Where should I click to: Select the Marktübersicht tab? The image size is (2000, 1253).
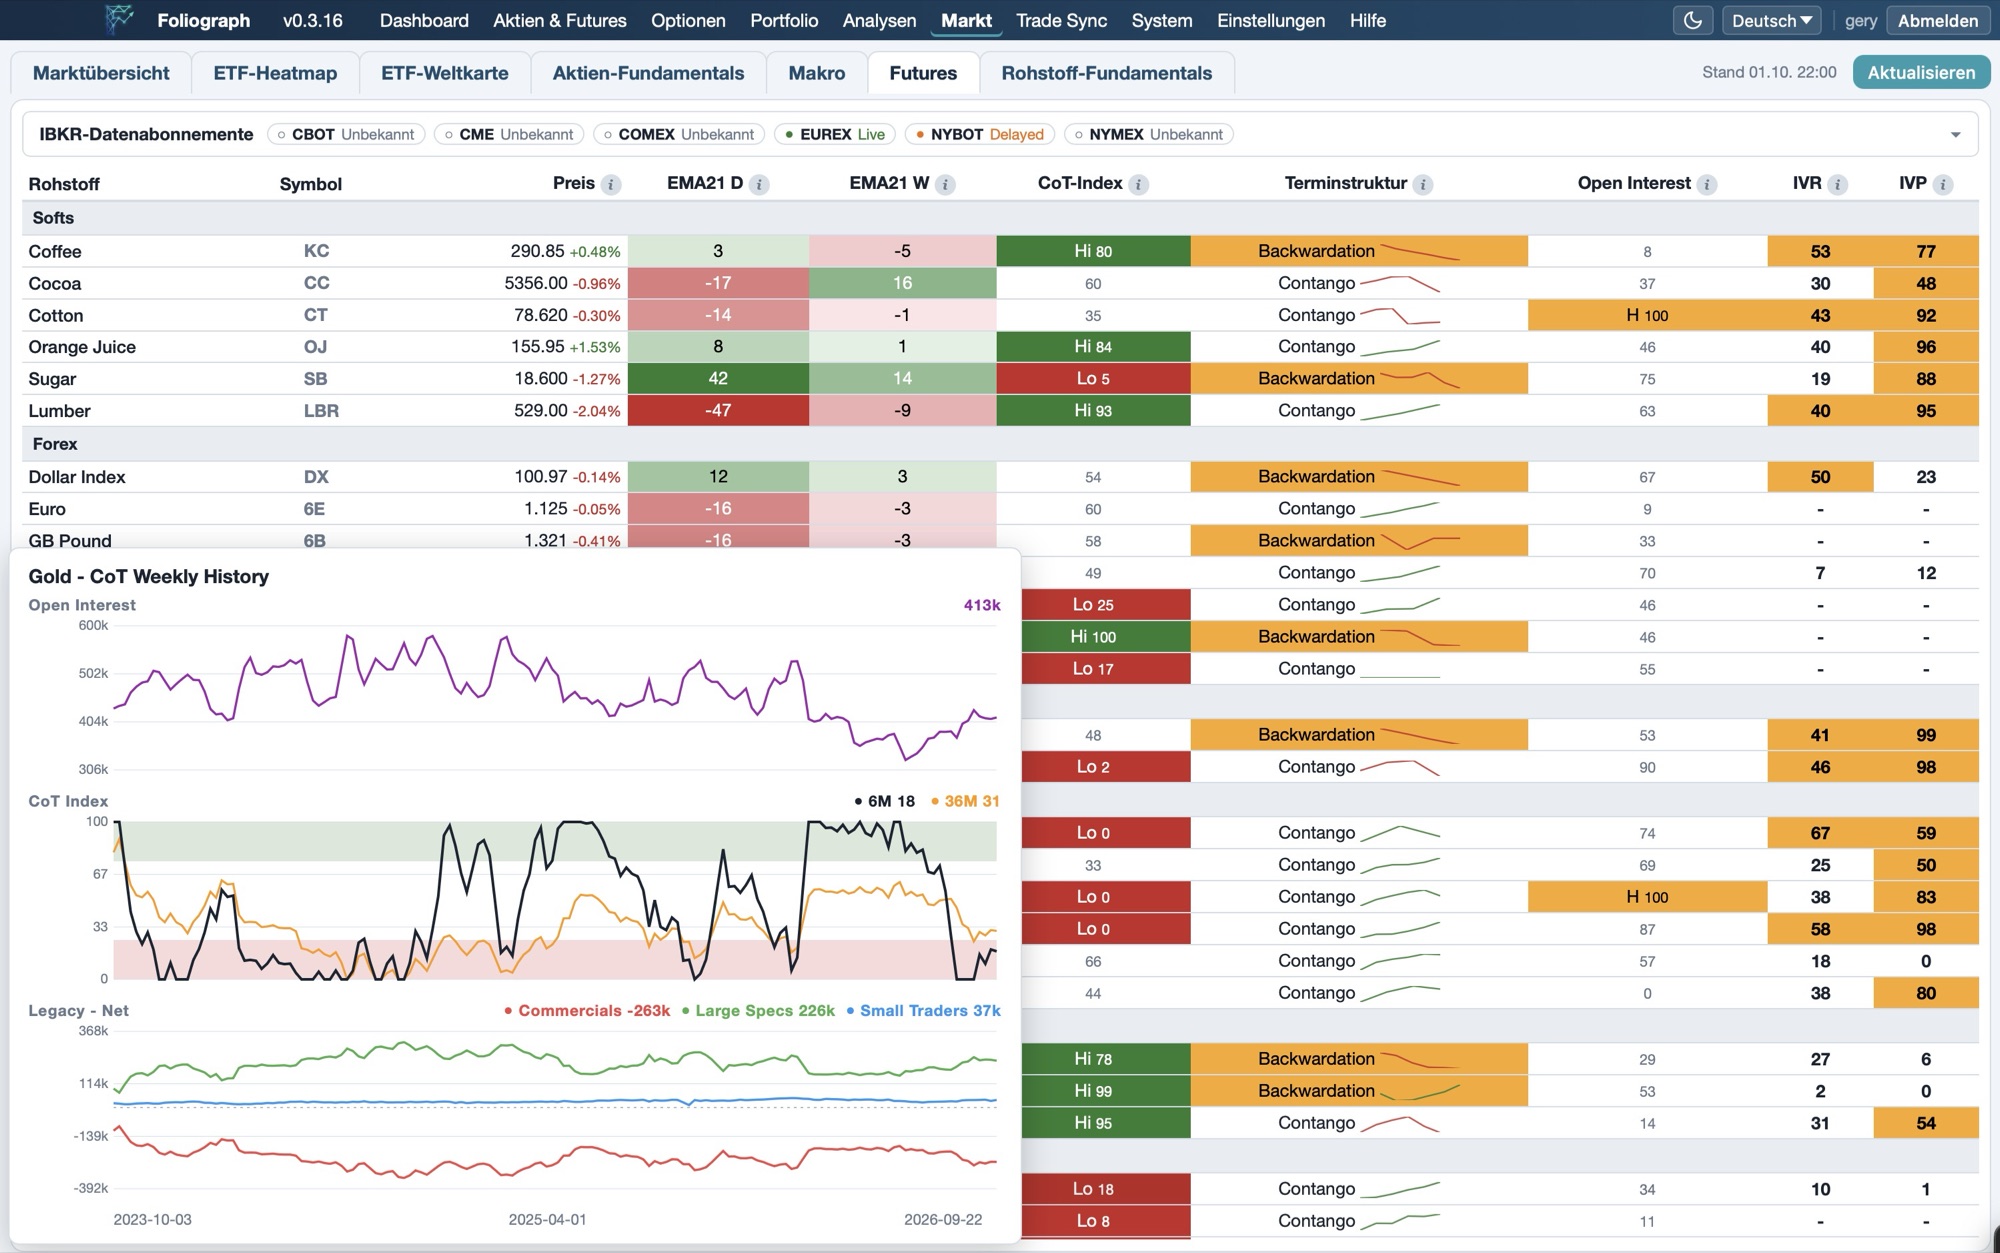pyautogui.click(x=101, y=73)
